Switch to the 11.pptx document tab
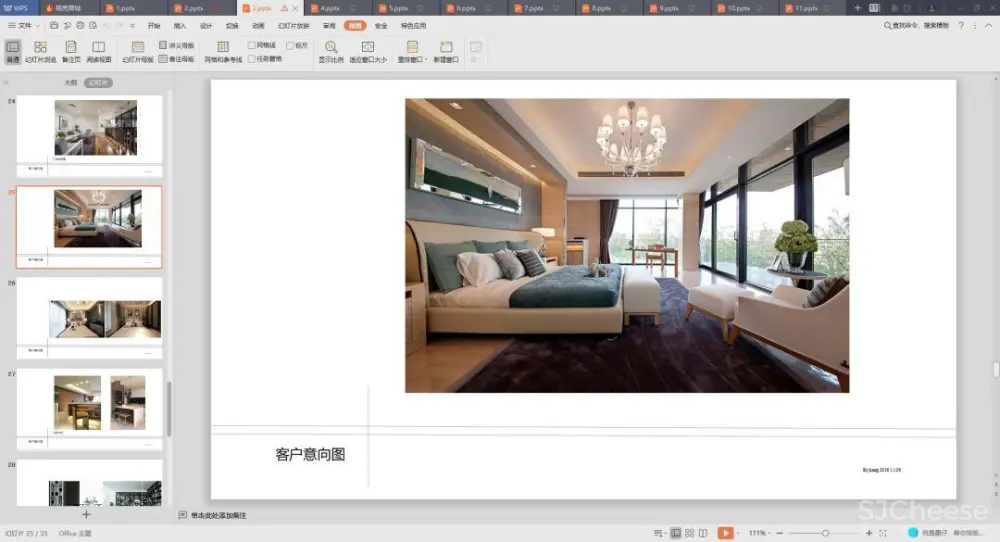 pyautogui.click(x=814, y=8)
